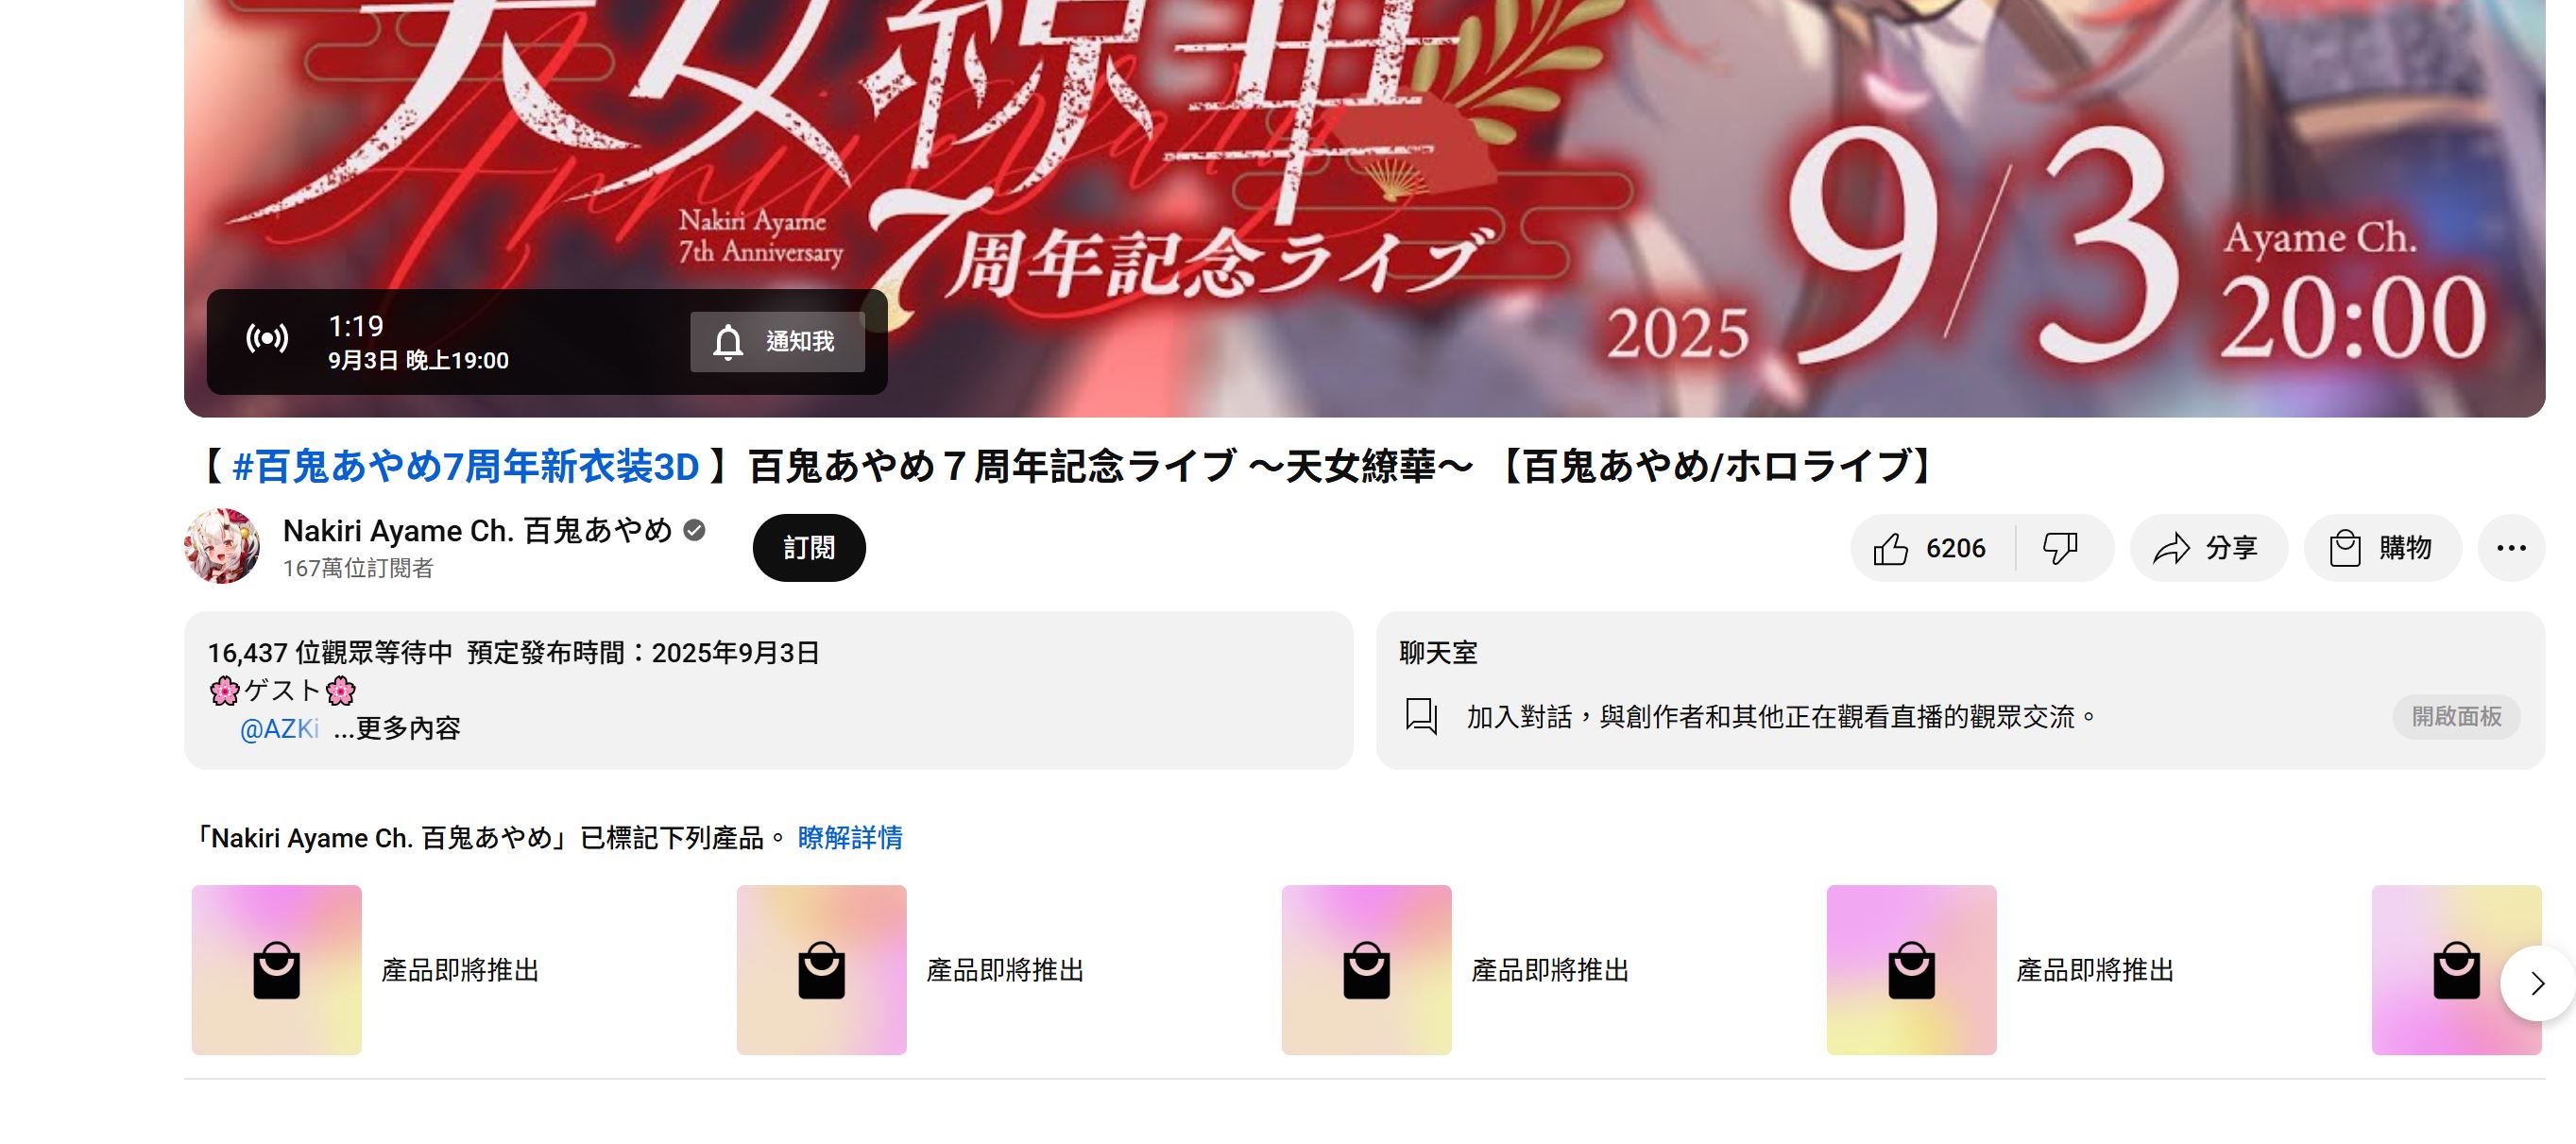Click the 1:19 countdown text

(x=356, y=325)
